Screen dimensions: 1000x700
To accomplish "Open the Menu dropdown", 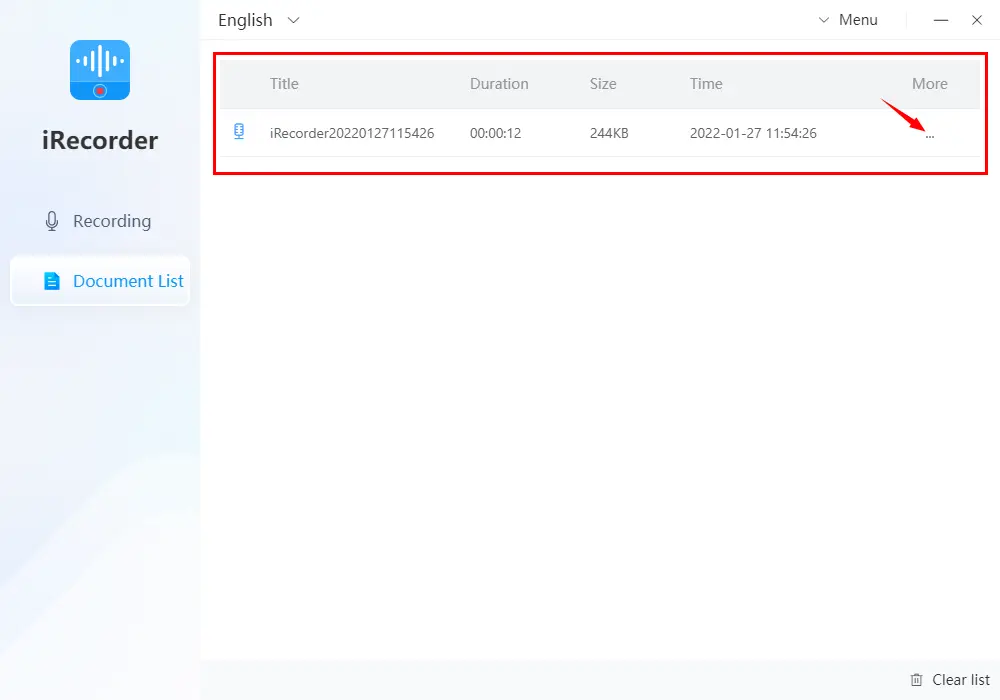I will tap(857, 20).
